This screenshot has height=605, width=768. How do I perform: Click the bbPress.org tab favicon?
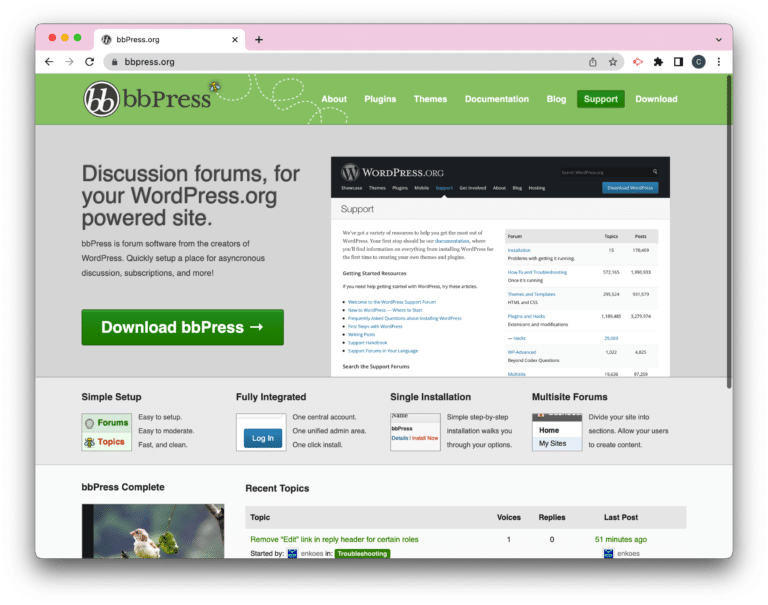106,40
